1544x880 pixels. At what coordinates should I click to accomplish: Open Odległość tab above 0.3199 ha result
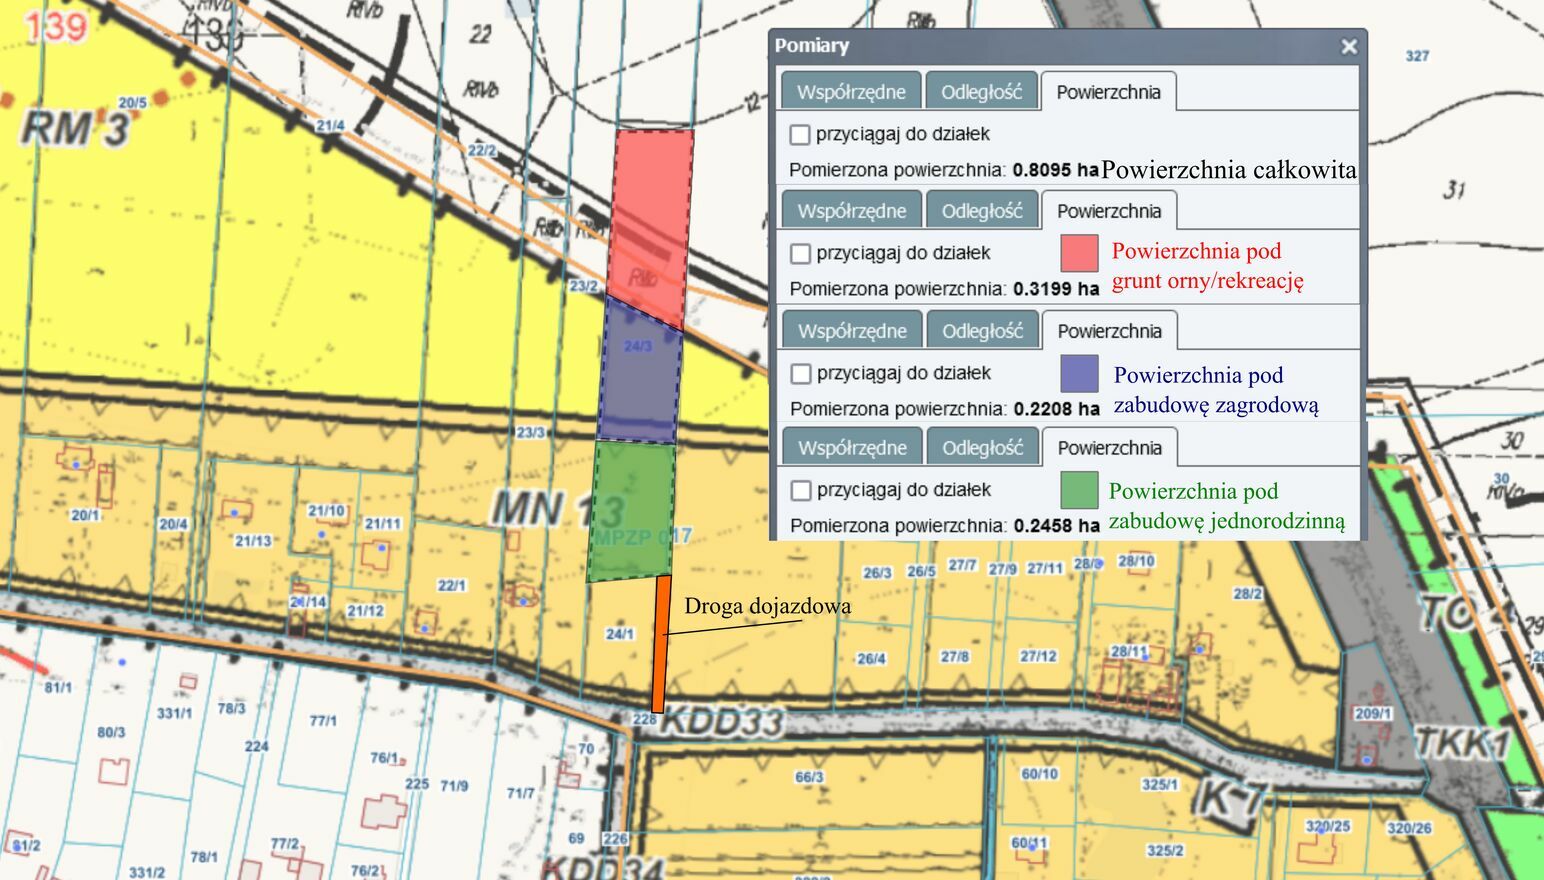pyautogui.click(x=982, y=211)
